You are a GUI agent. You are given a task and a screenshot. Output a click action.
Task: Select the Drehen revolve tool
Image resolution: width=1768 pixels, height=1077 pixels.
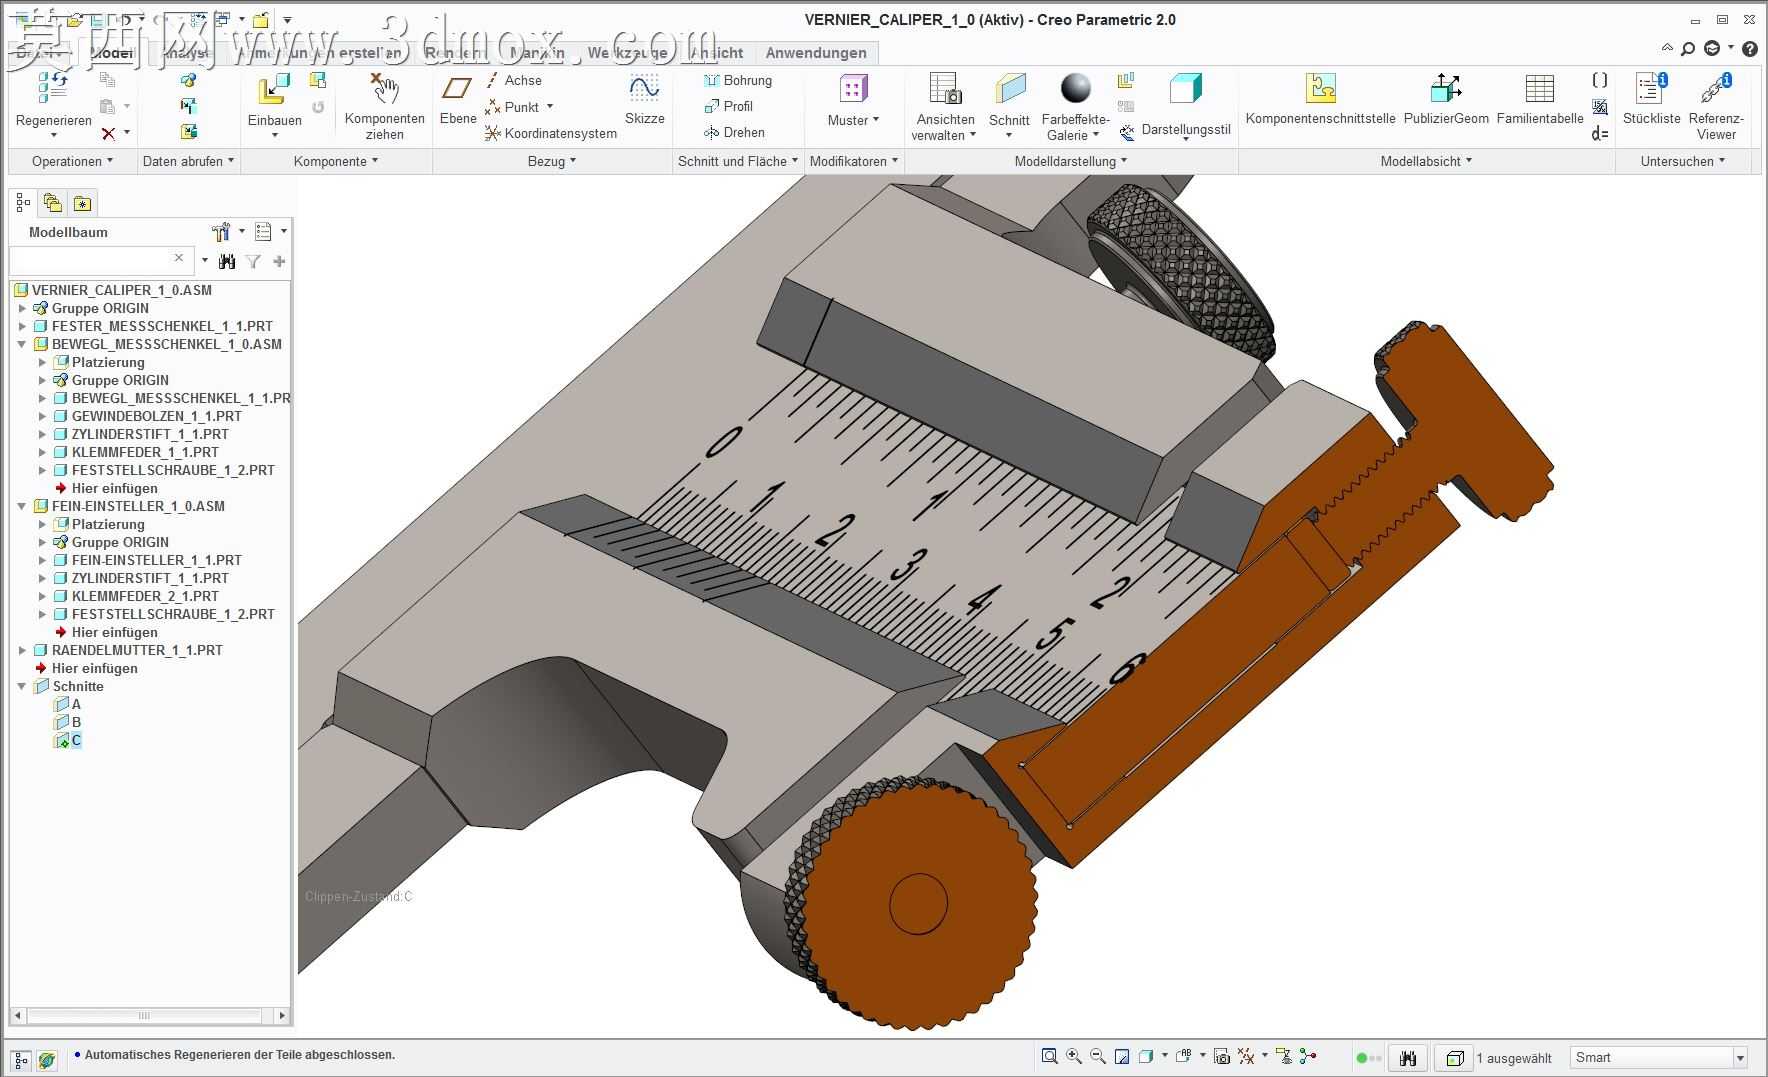click(734, 132)
